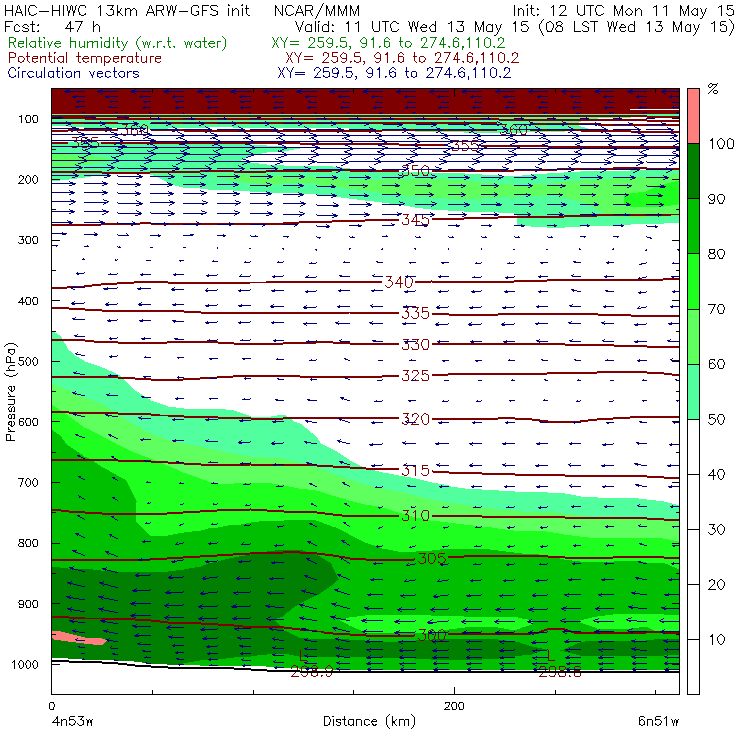The width and height of the screenshot is (740, 740).
Task: Click the darkest green 90–100% color bar segment
Action: coord(693,171)
